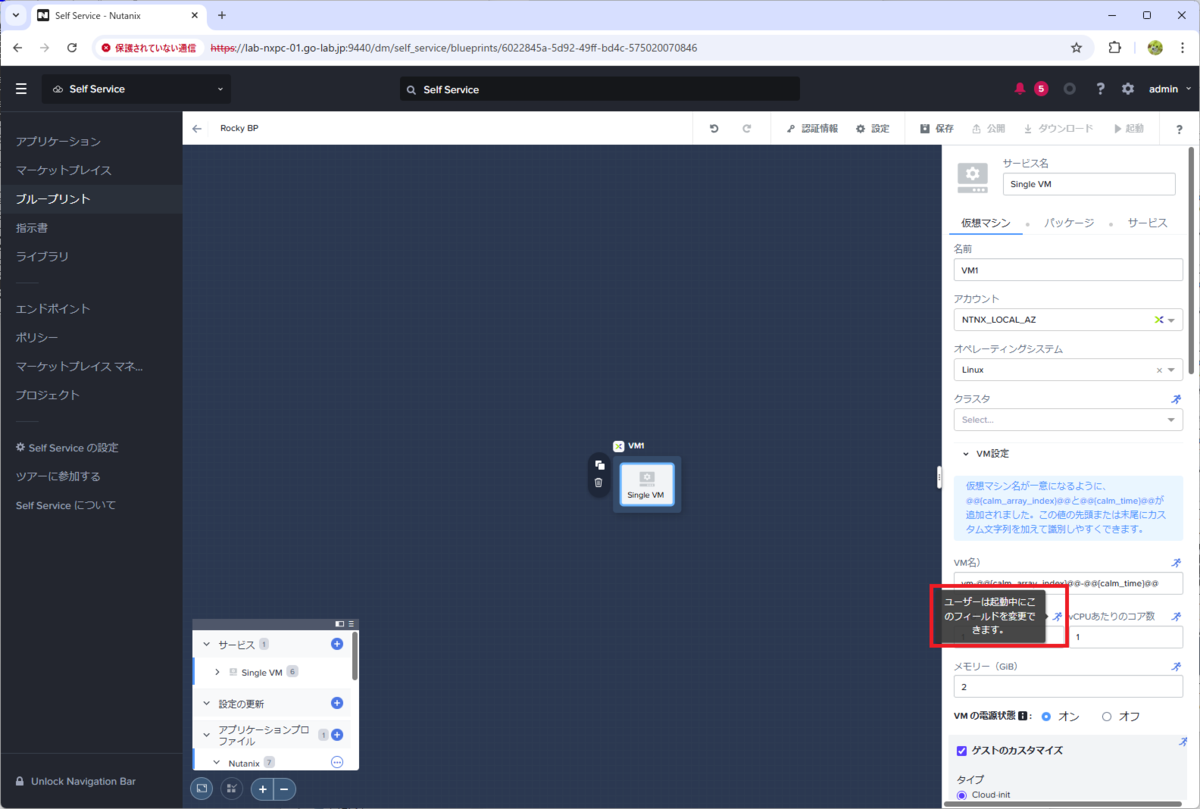Click Unlock Navigation Bar
This screenshot has height=809, width=1200.
(75, 781)
